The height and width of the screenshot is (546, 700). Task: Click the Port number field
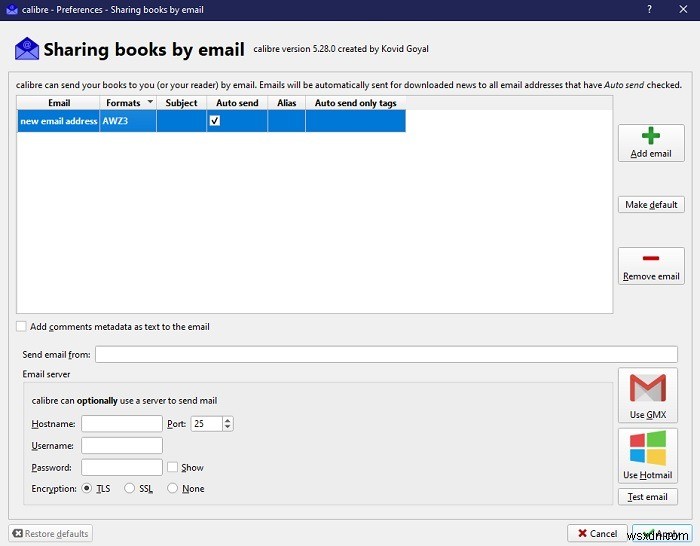[x=207, y=423]
